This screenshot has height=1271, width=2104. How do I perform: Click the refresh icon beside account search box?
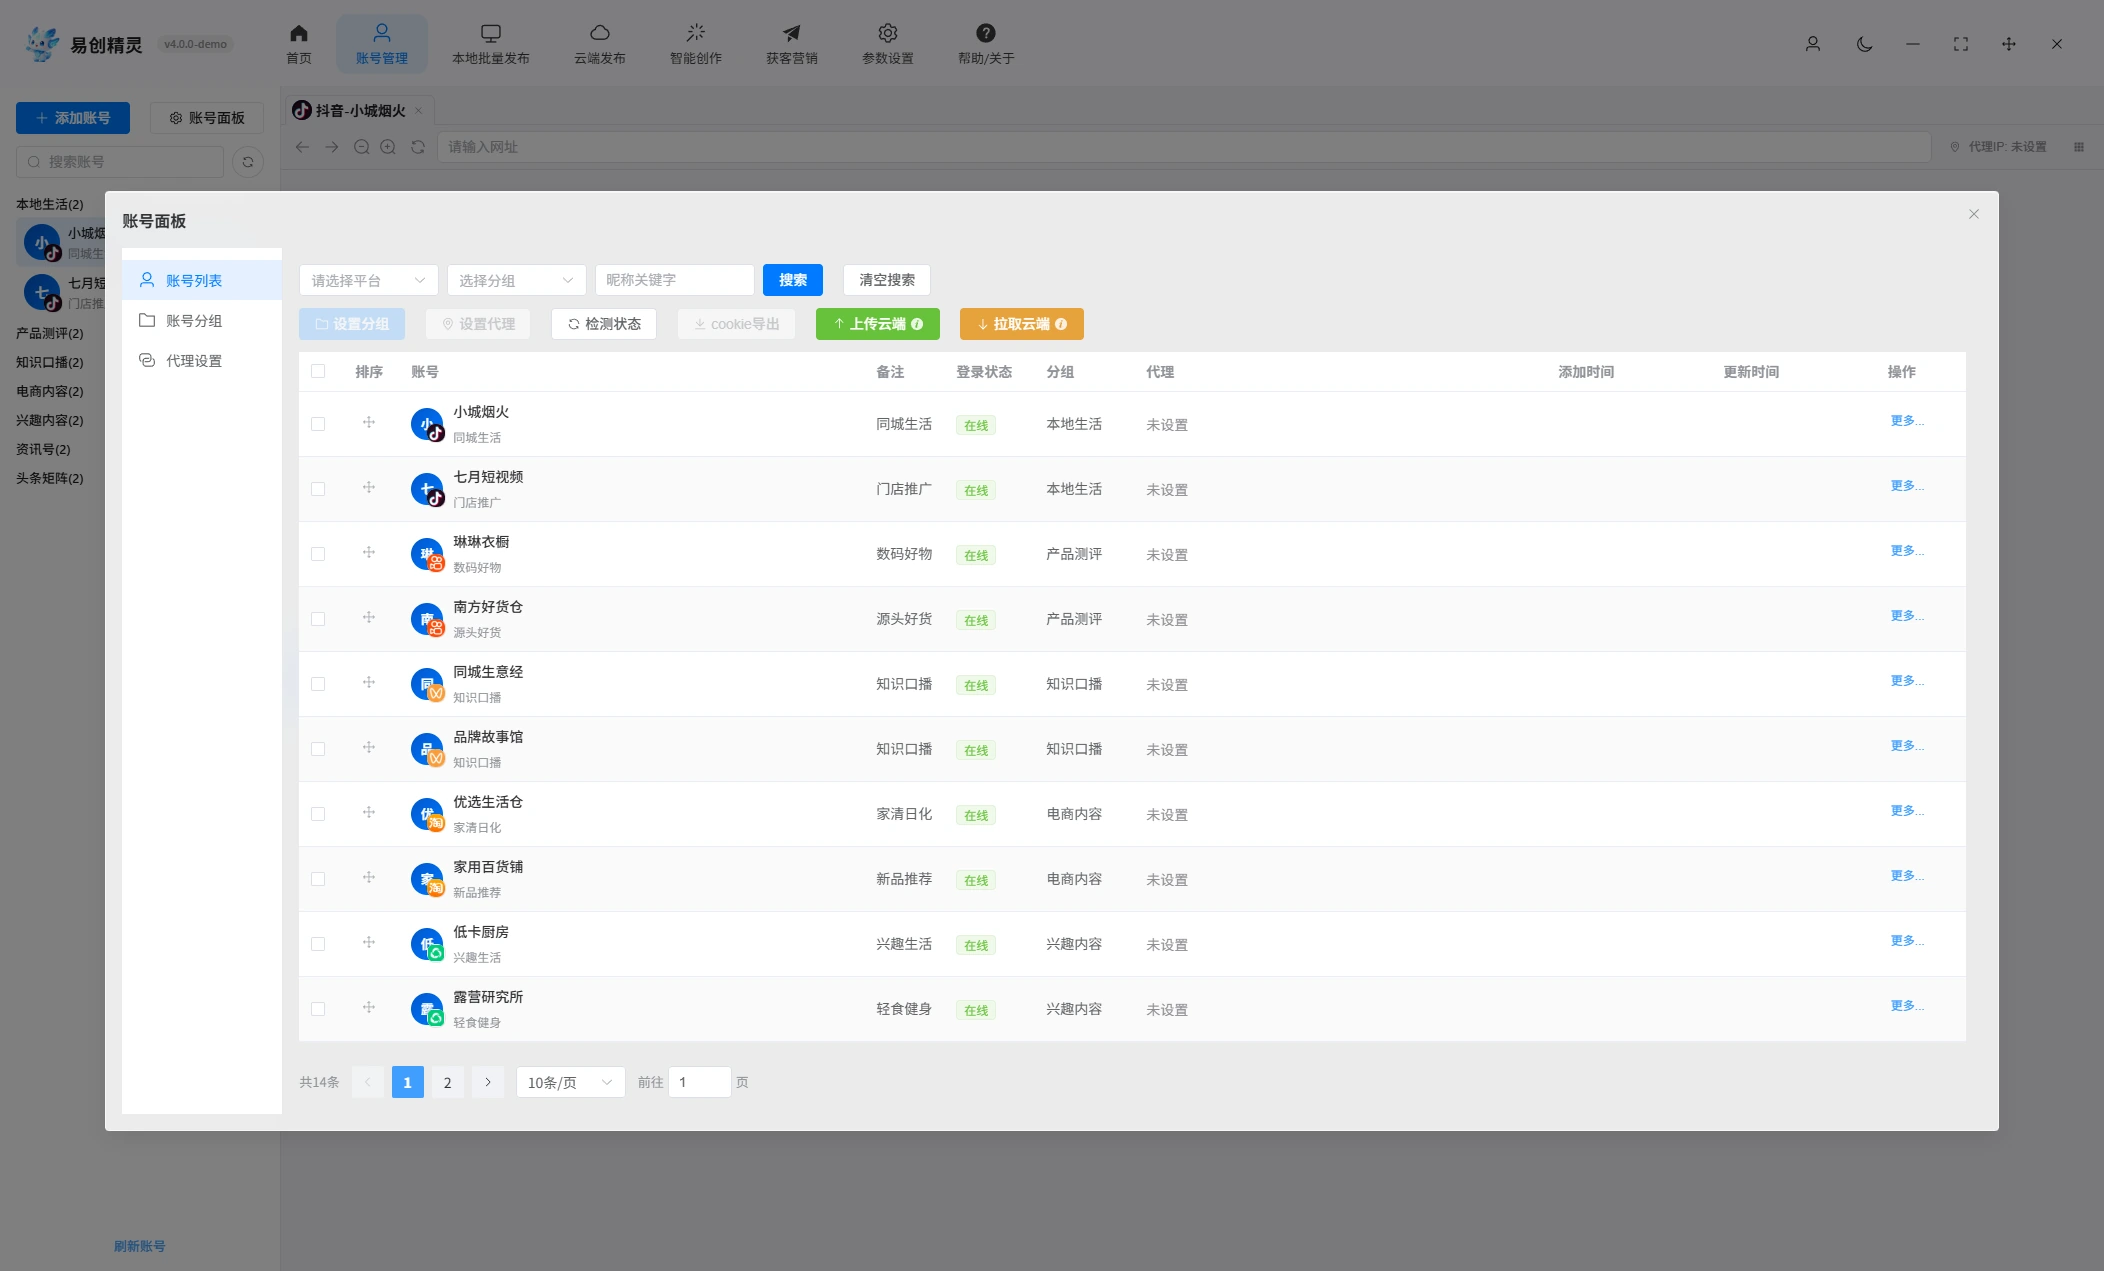[248, 162]
